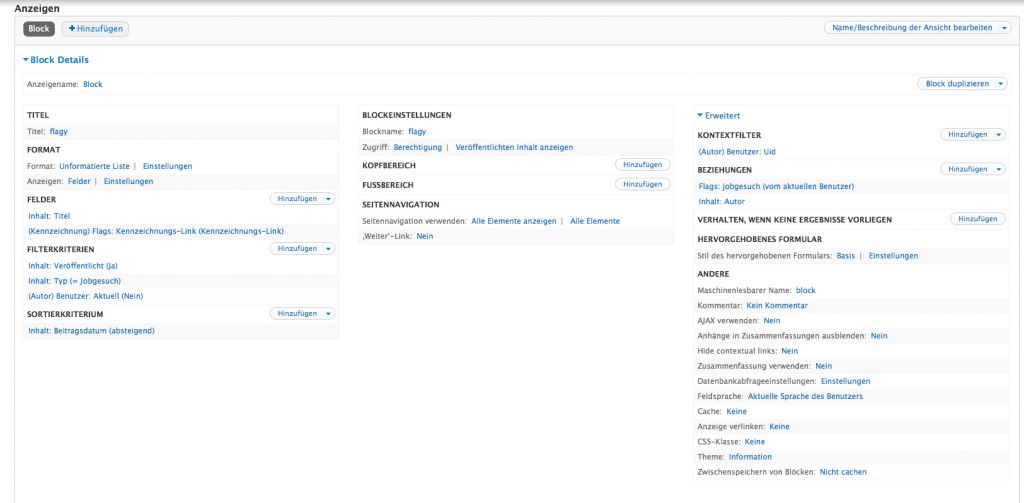Open the Inhalt: Typ (= Jobgesuch) filter

click(x=74, y=281)
